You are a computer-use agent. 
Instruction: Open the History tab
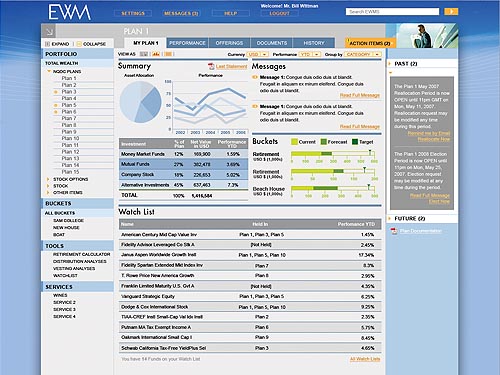pos(314,43)
